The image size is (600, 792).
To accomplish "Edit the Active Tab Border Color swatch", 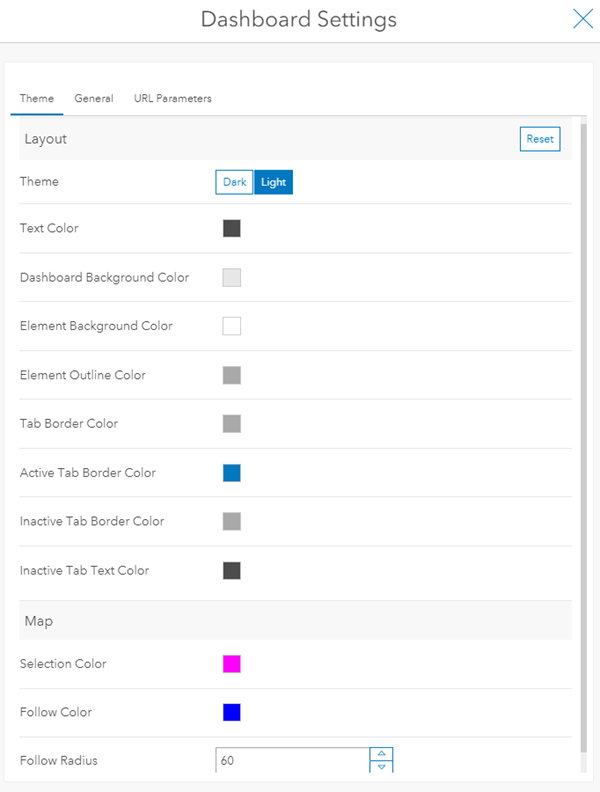I will pyautogui.click(x=232, y=473).
